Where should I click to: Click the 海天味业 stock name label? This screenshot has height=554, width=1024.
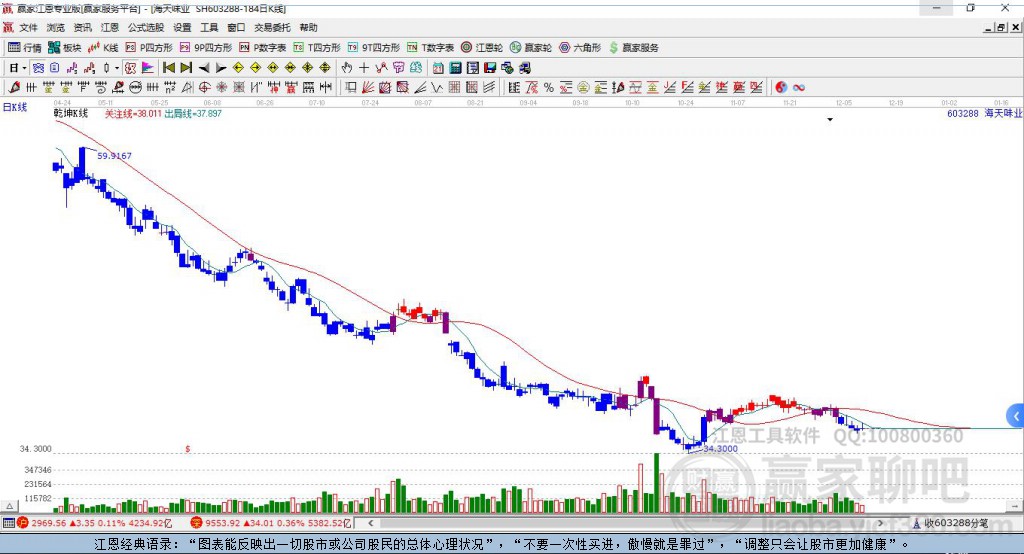(1003, 114)
